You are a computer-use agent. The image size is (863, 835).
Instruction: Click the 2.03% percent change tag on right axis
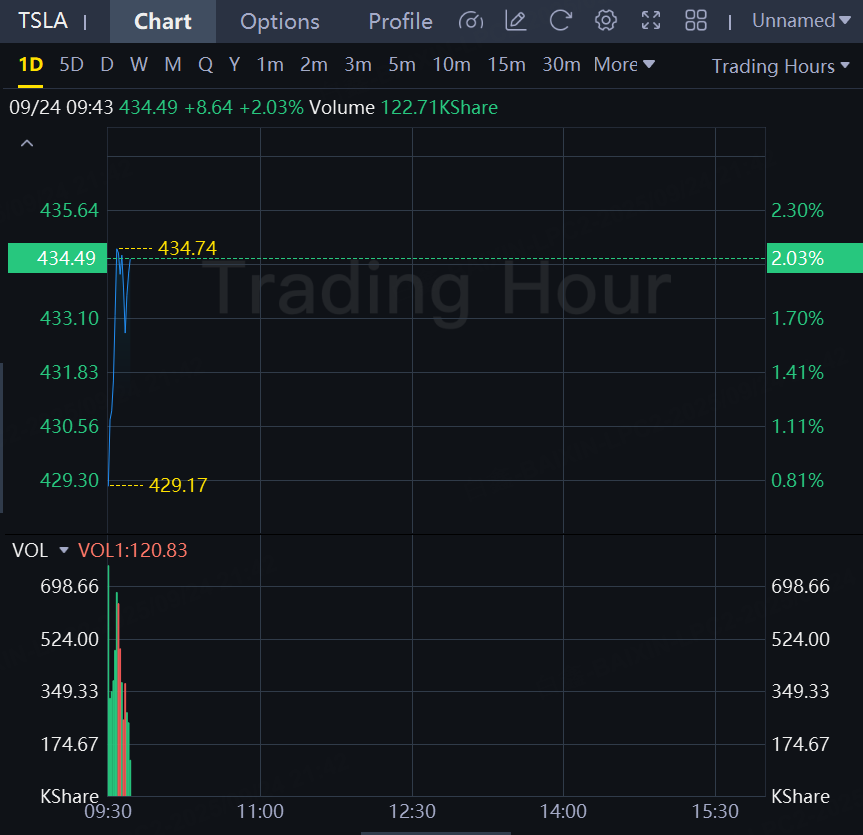point(815,258)
